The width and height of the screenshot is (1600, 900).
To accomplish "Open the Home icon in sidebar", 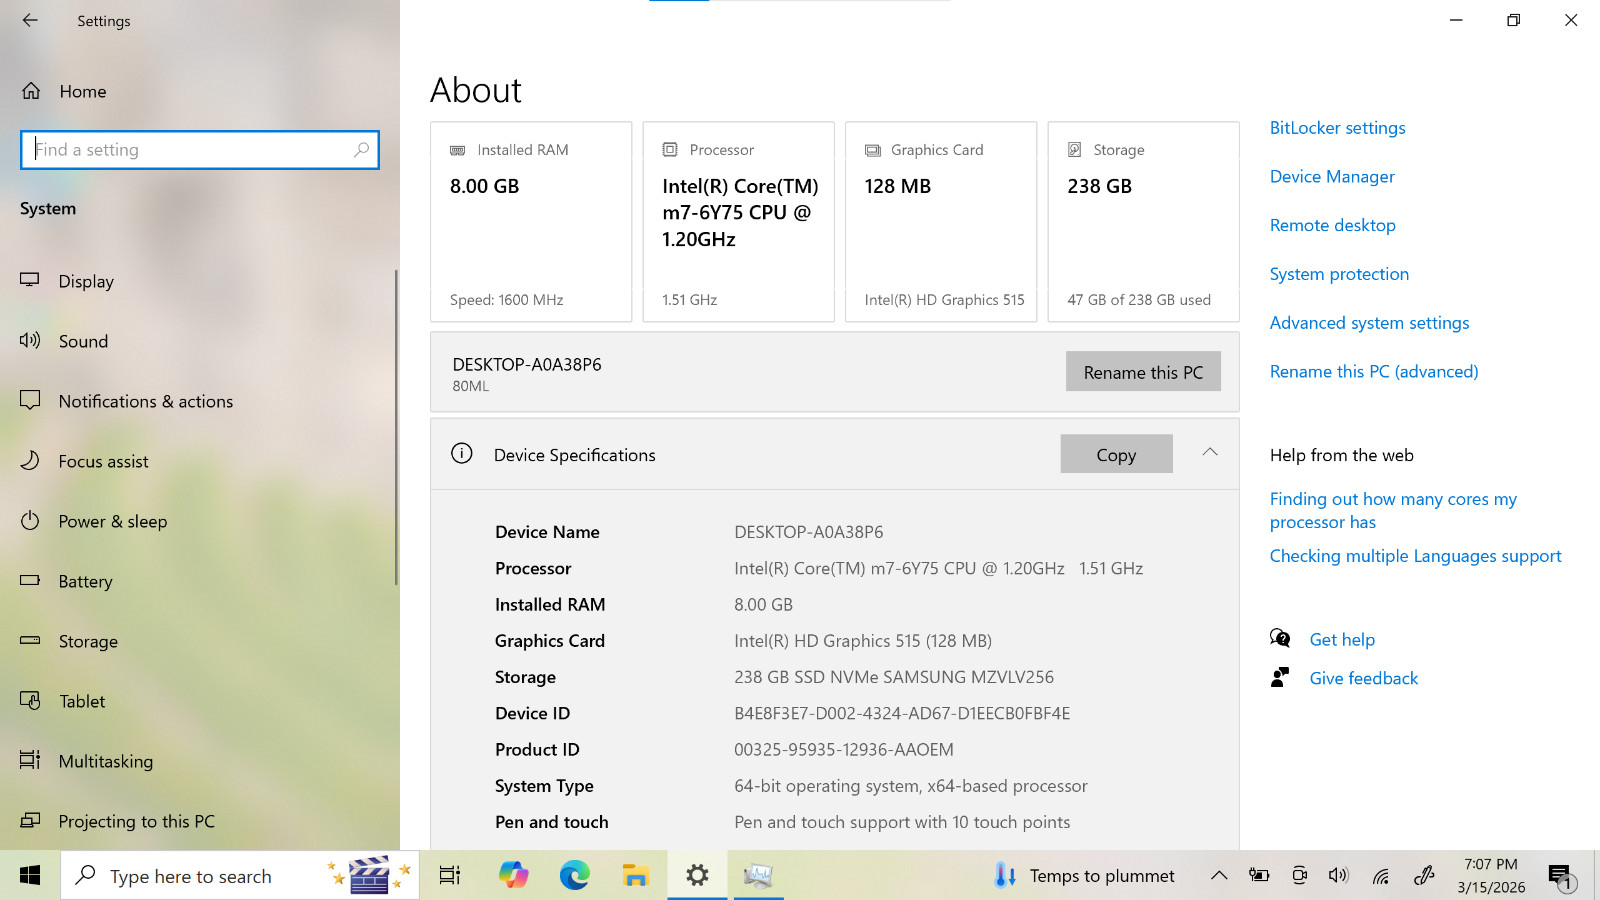I will click(31, 91).
